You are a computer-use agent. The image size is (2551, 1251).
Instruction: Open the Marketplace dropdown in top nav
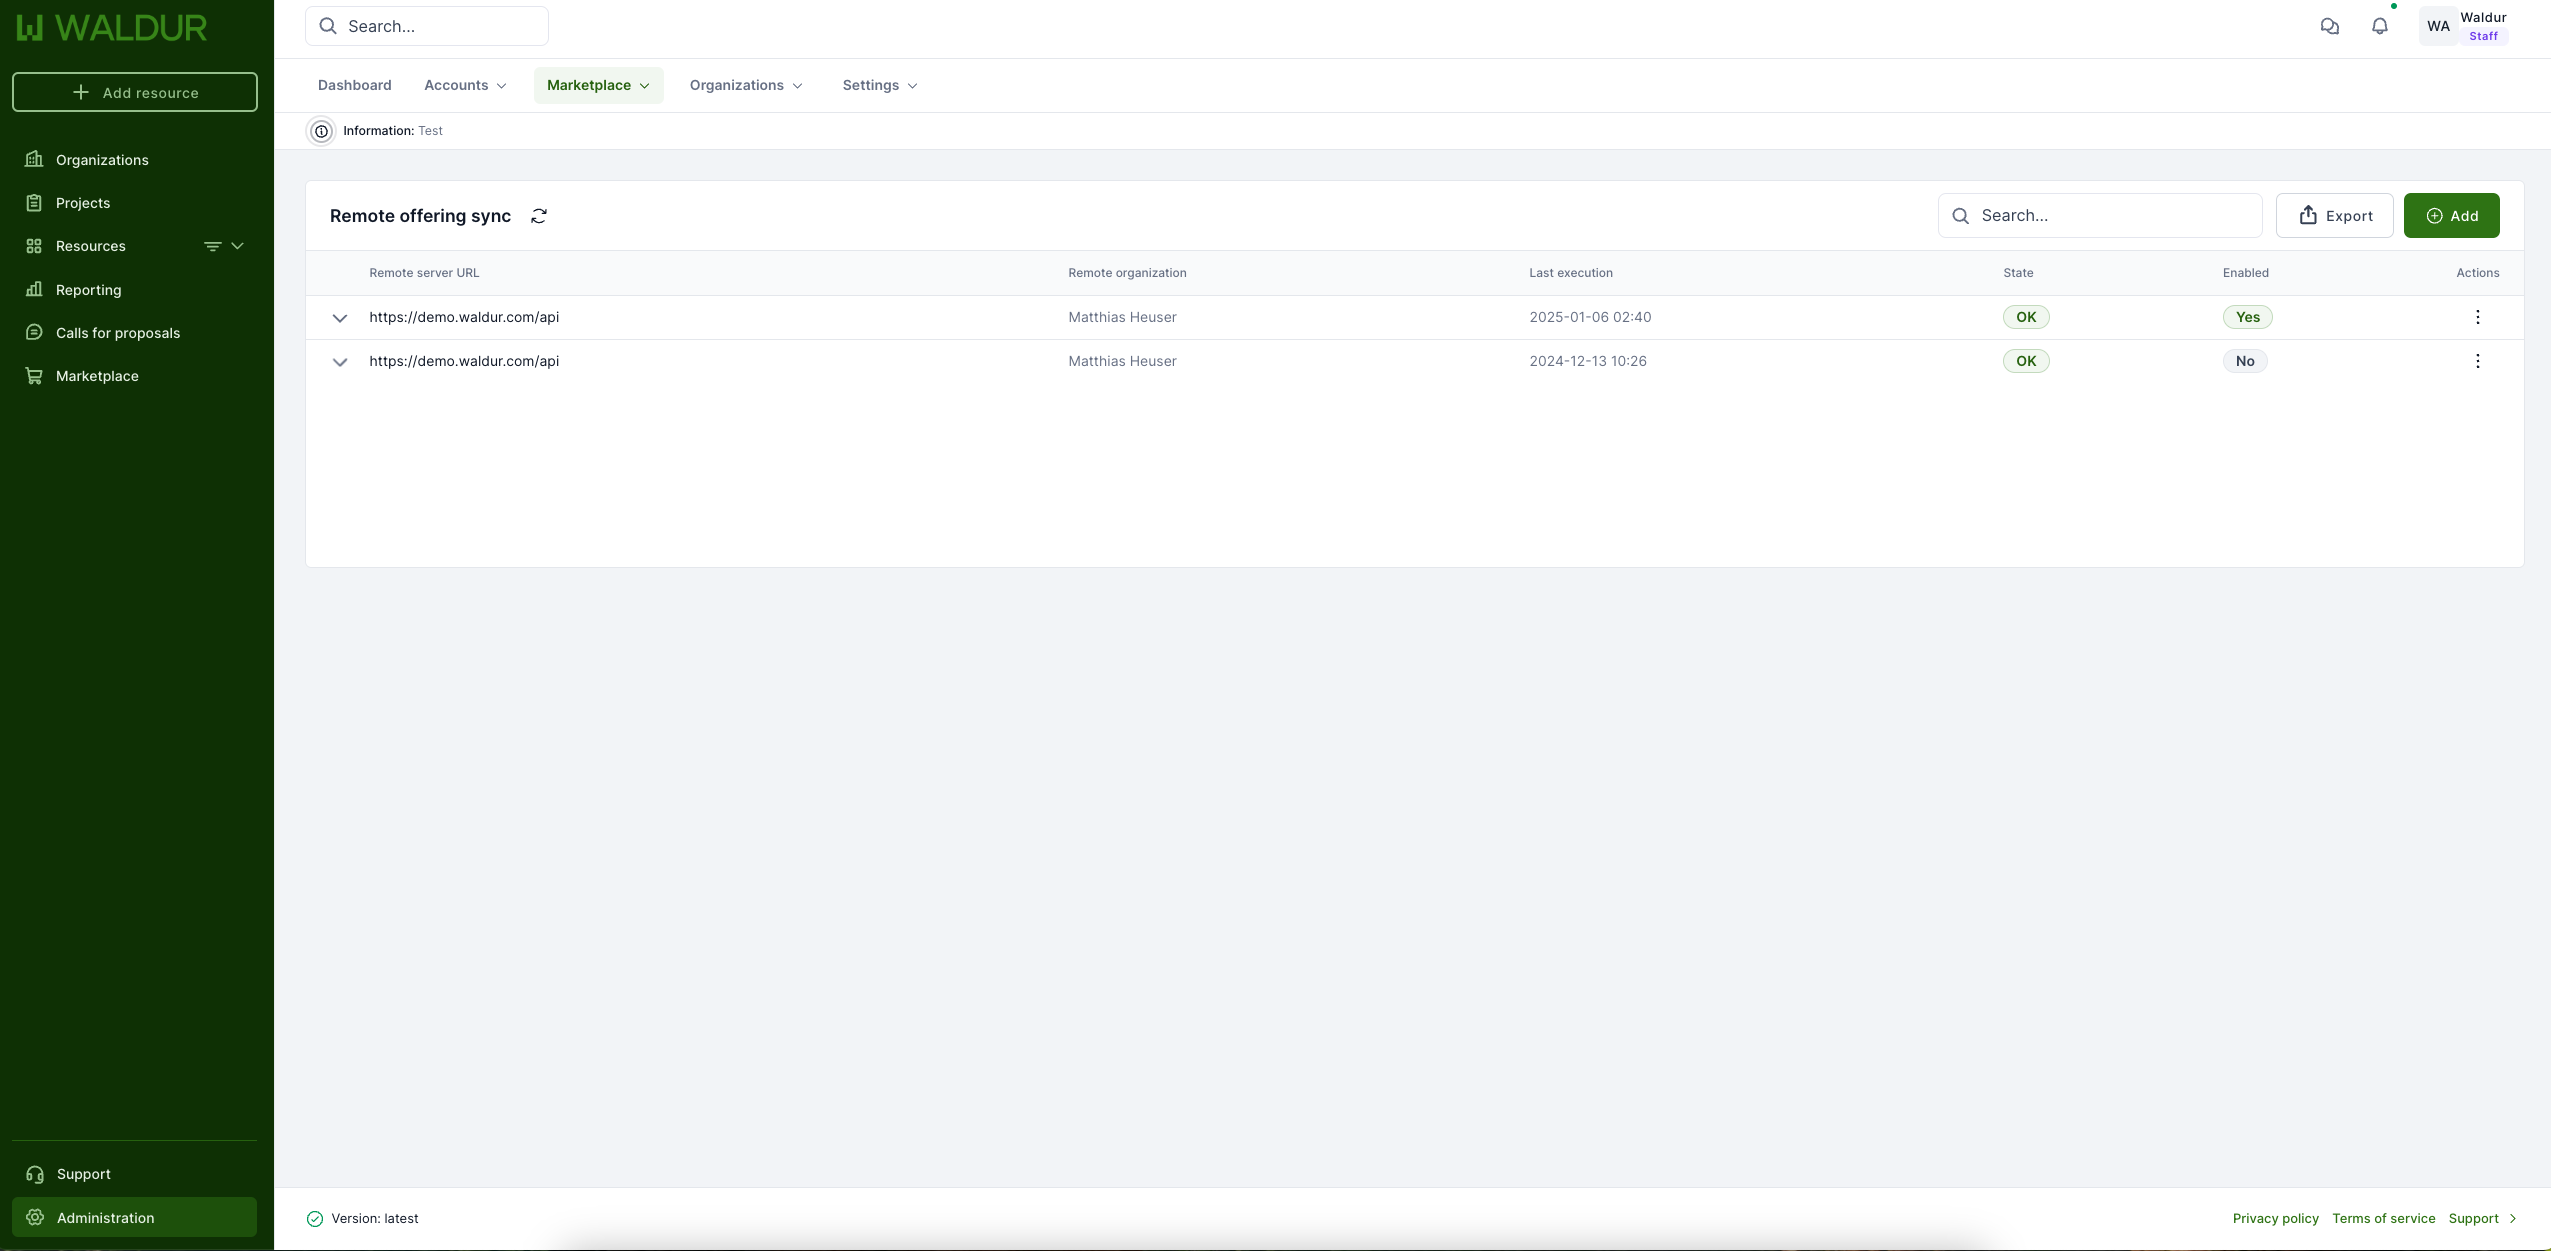click(x=598, y=85)
